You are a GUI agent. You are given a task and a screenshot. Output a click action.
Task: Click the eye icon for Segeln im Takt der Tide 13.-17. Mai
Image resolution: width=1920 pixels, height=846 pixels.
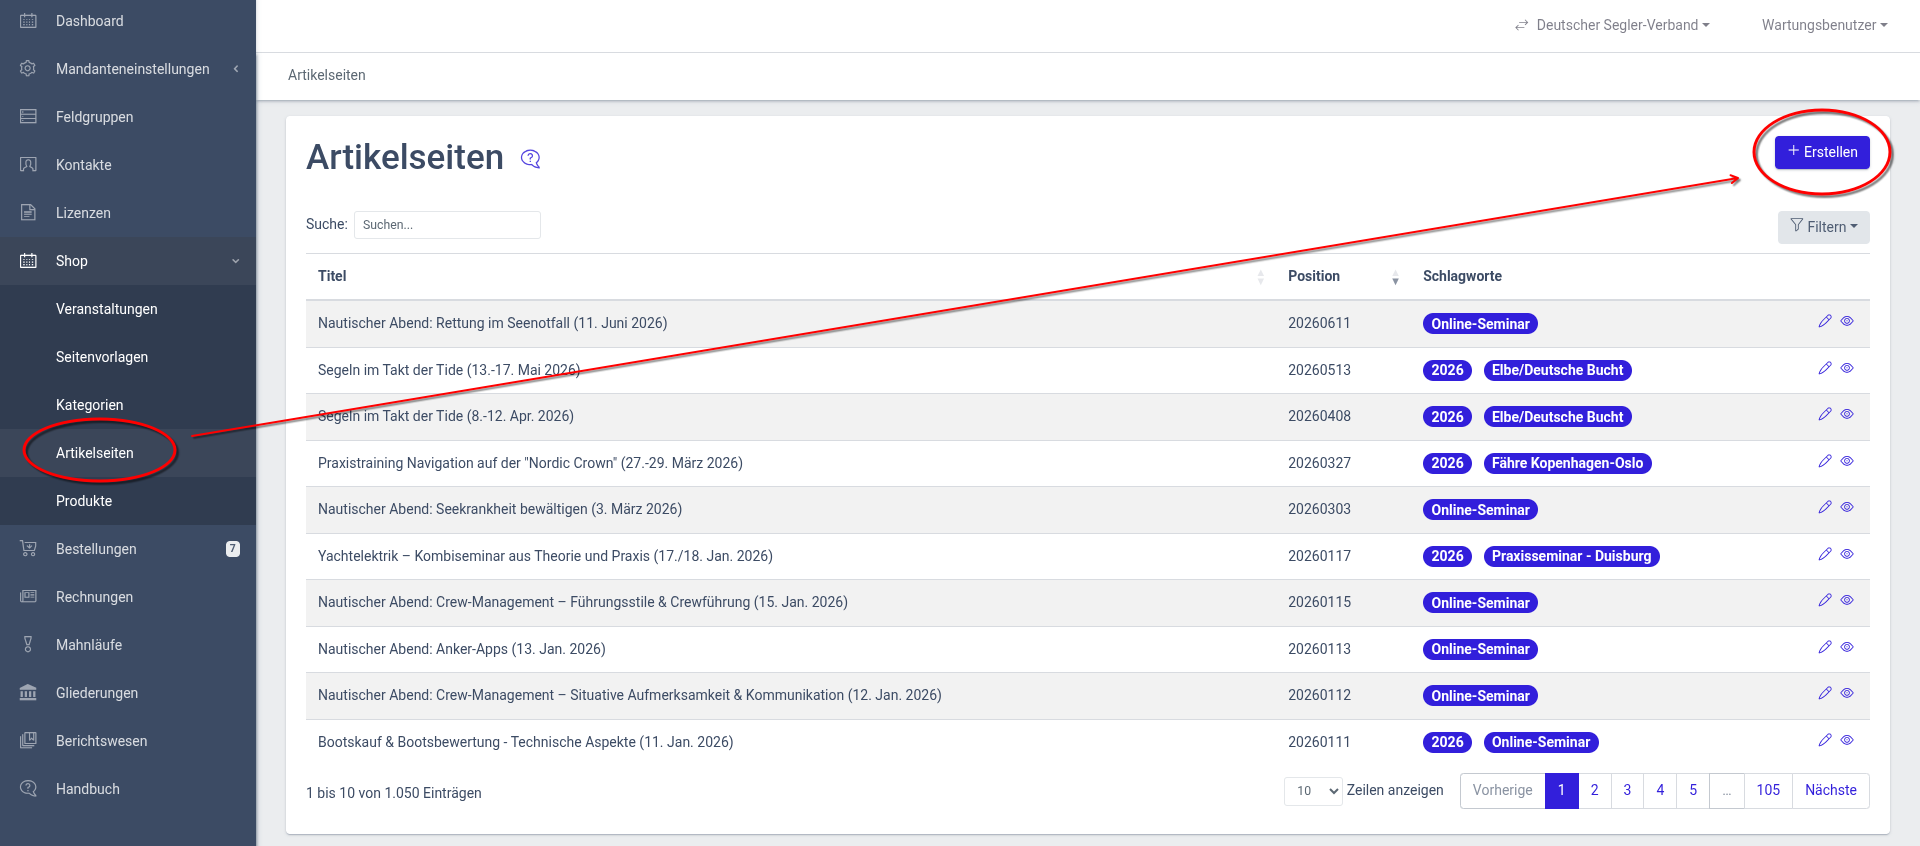[x=1847, y=368]
